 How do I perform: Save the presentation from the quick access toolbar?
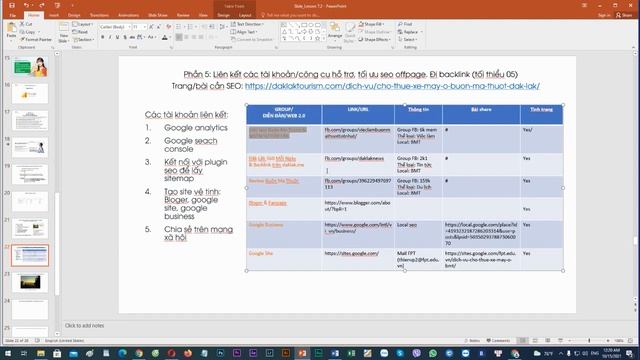pyautogui.click(x=11, y=5)
